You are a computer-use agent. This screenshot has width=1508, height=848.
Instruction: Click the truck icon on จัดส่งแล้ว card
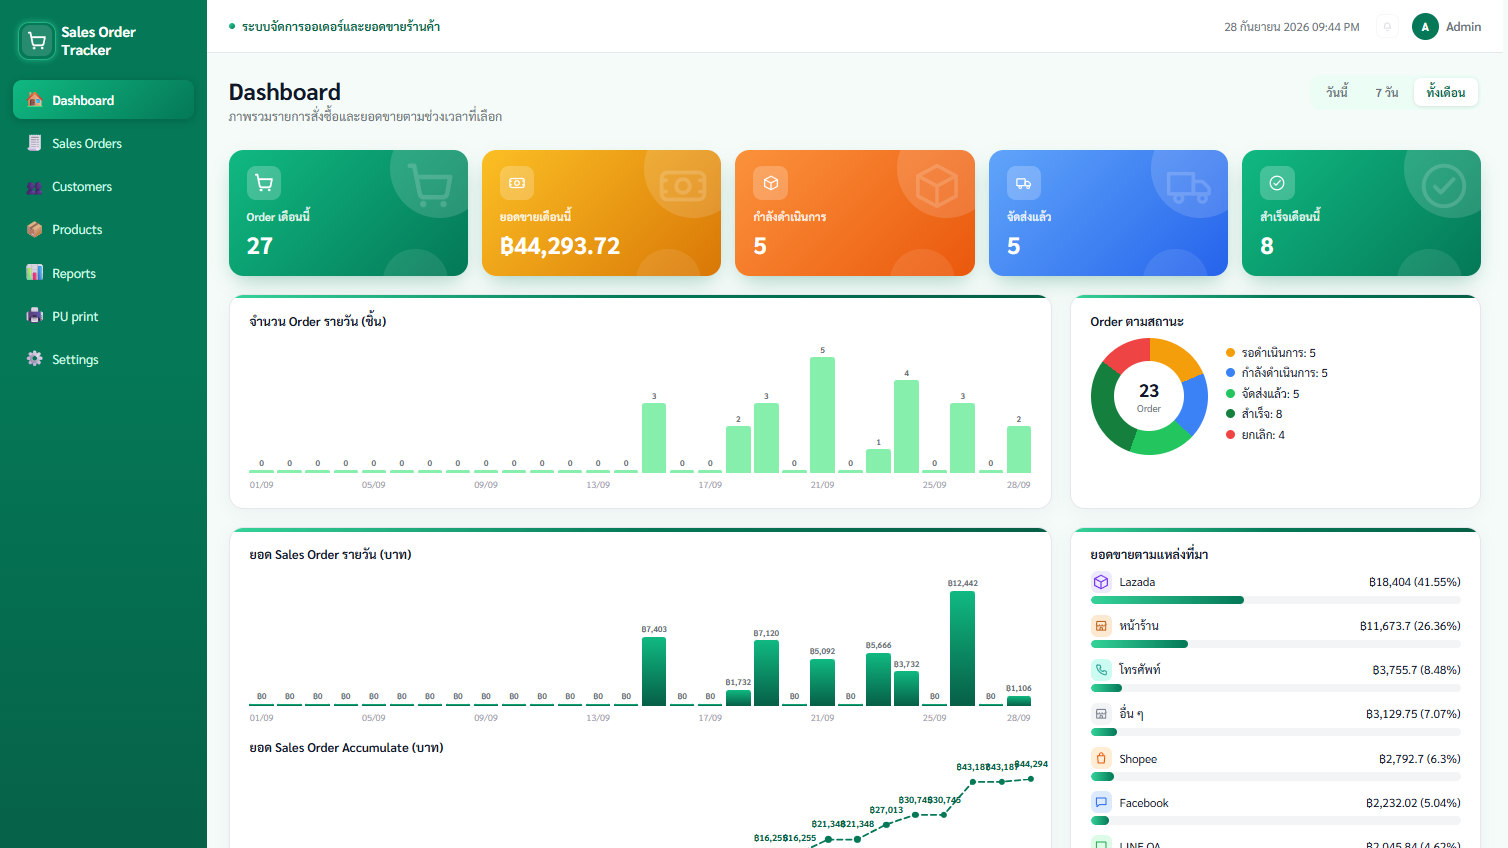(x=1024, y=183)
